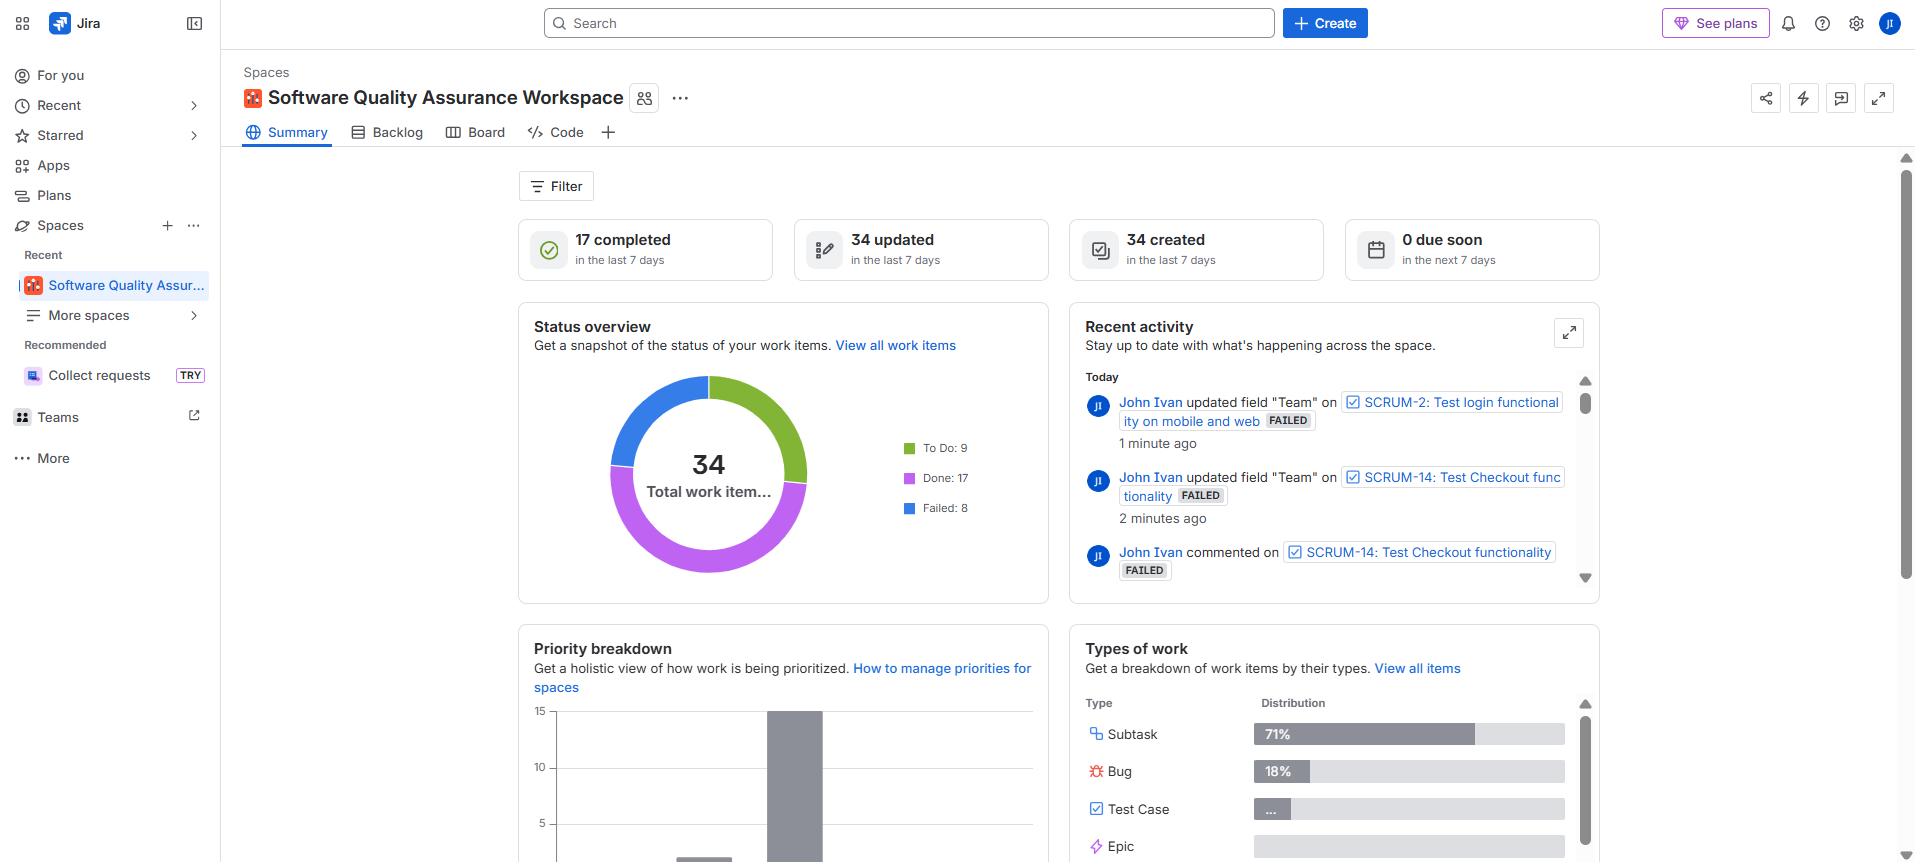
Task: Collapse the sidebar with the panel icon
Action: tap(195, 23)
